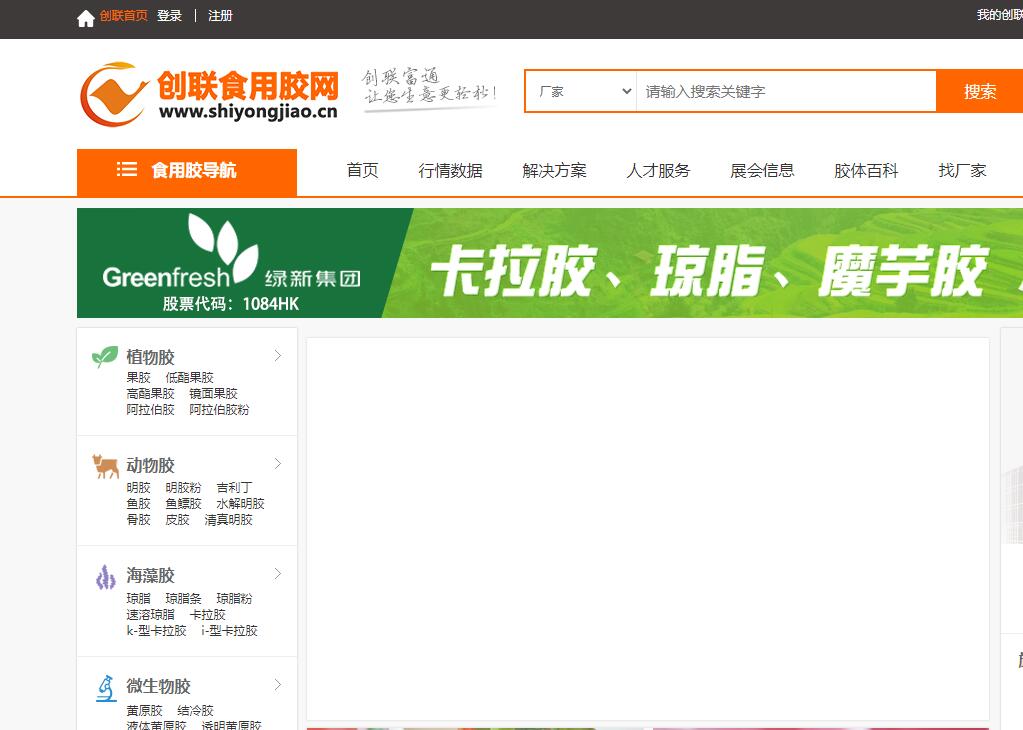1023x730 pixels.
Task: Expand the 海藻胶 category chevron
Action: [x=278, y=574]
